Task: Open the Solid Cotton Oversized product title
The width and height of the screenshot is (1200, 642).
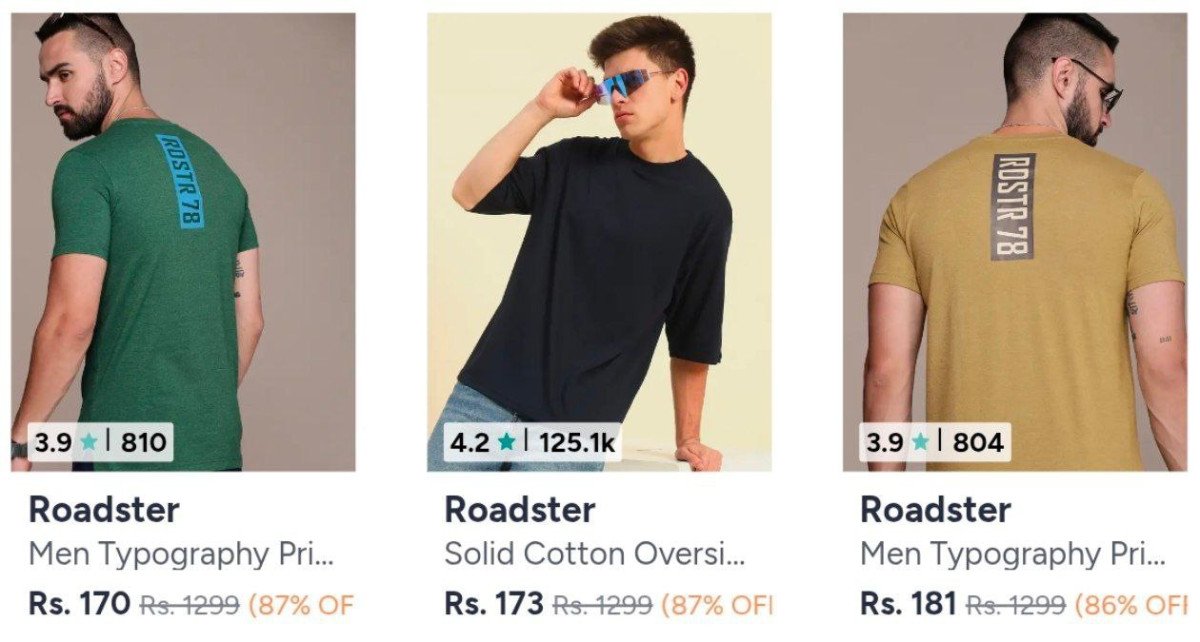Action: (x=594, y=554)
